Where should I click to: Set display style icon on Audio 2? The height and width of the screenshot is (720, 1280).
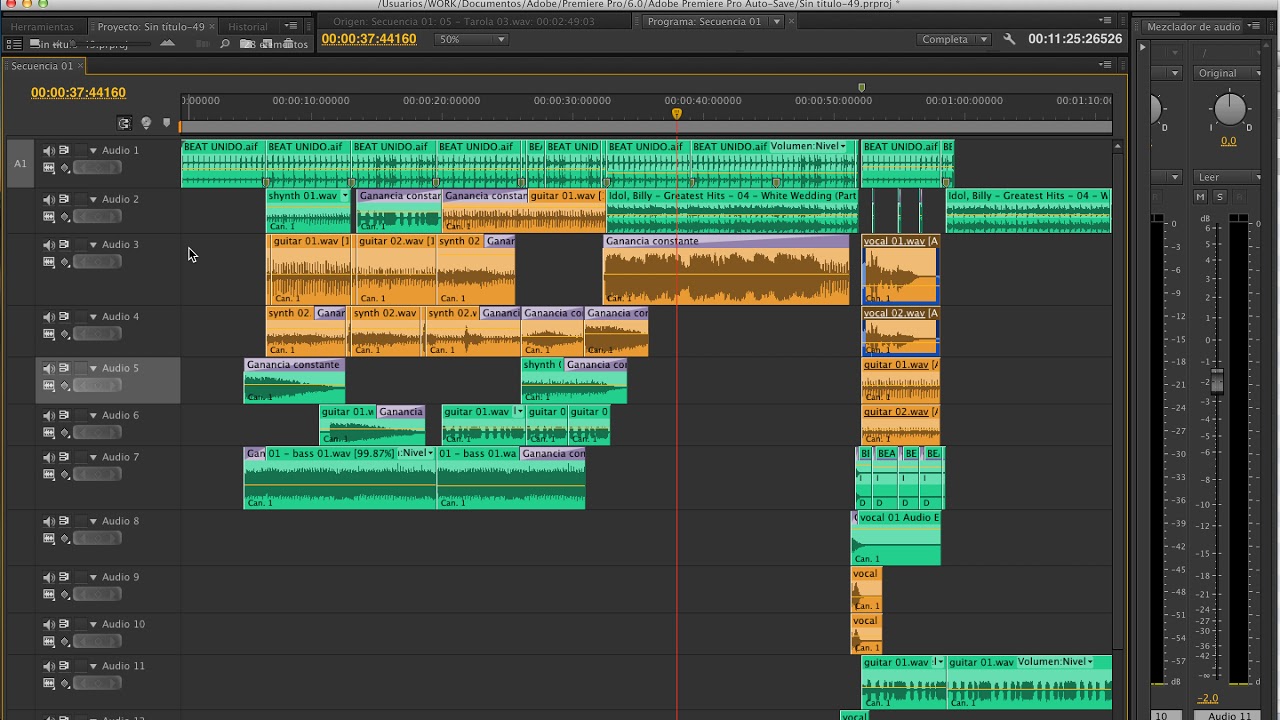48,217
